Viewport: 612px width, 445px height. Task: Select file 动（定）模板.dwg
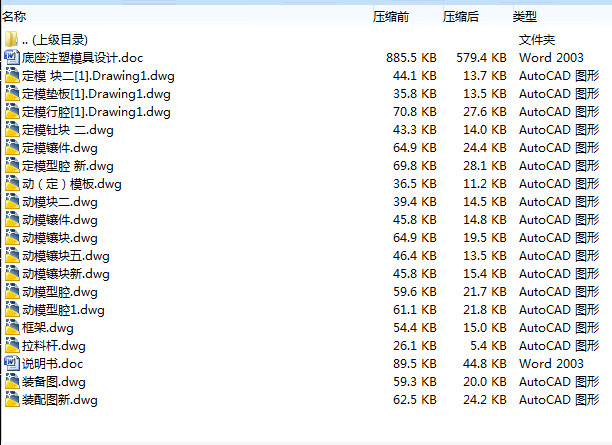pos(71,184)
